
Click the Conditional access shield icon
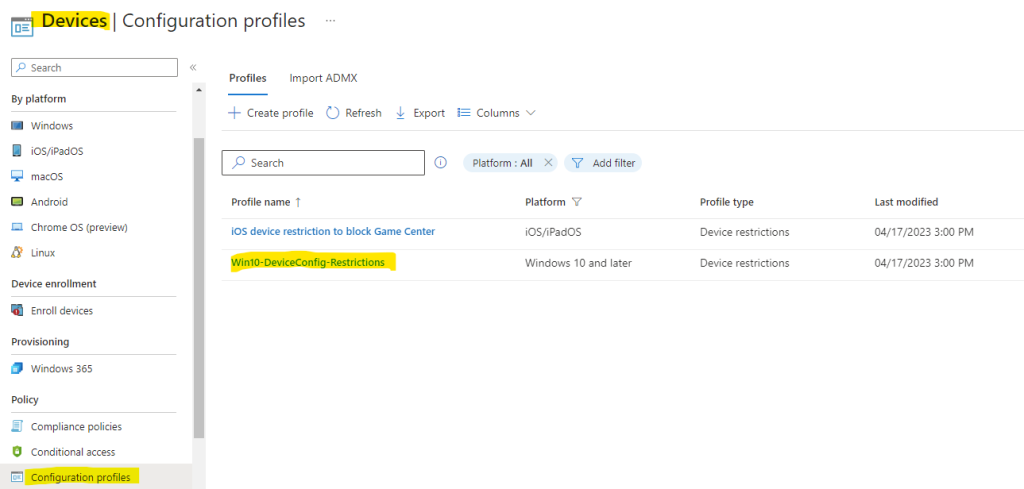tap(18, 452)
